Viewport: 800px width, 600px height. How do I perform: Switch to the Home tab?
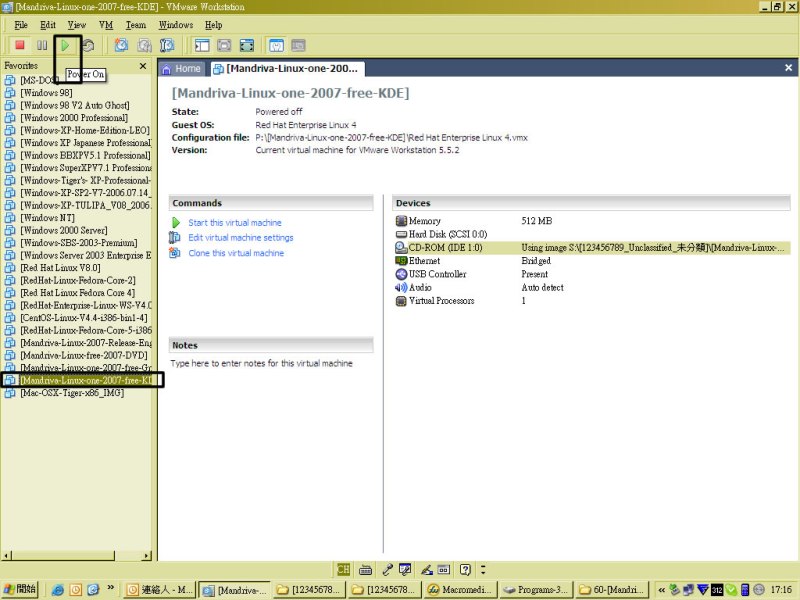(x=182, y=68)
